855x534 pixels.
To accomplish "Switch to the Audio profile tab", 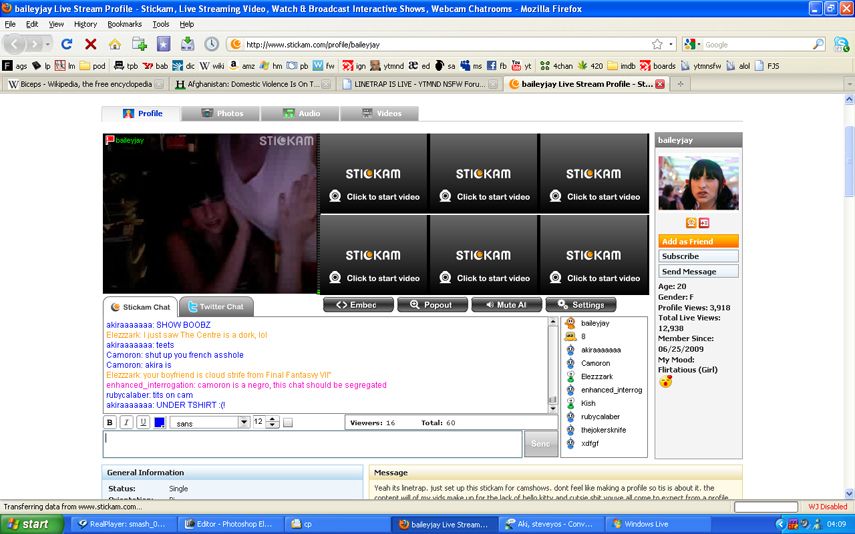I will click(300, 113).
